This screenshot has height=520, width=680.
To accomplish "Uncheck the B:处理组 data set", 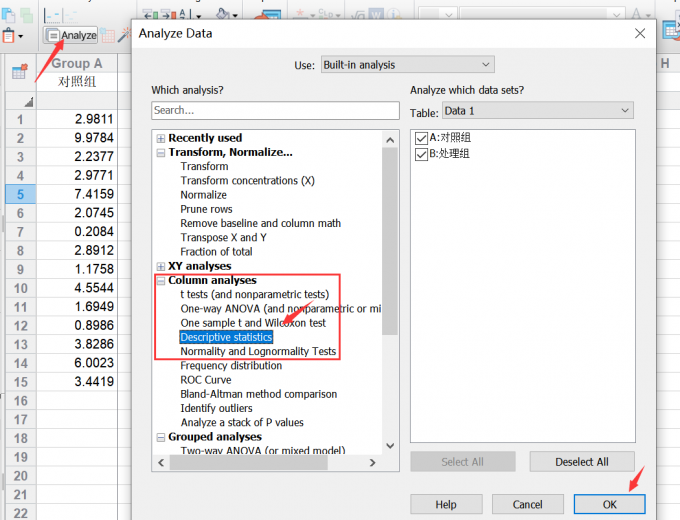I will pyautogui.click(x=421, y=154).
